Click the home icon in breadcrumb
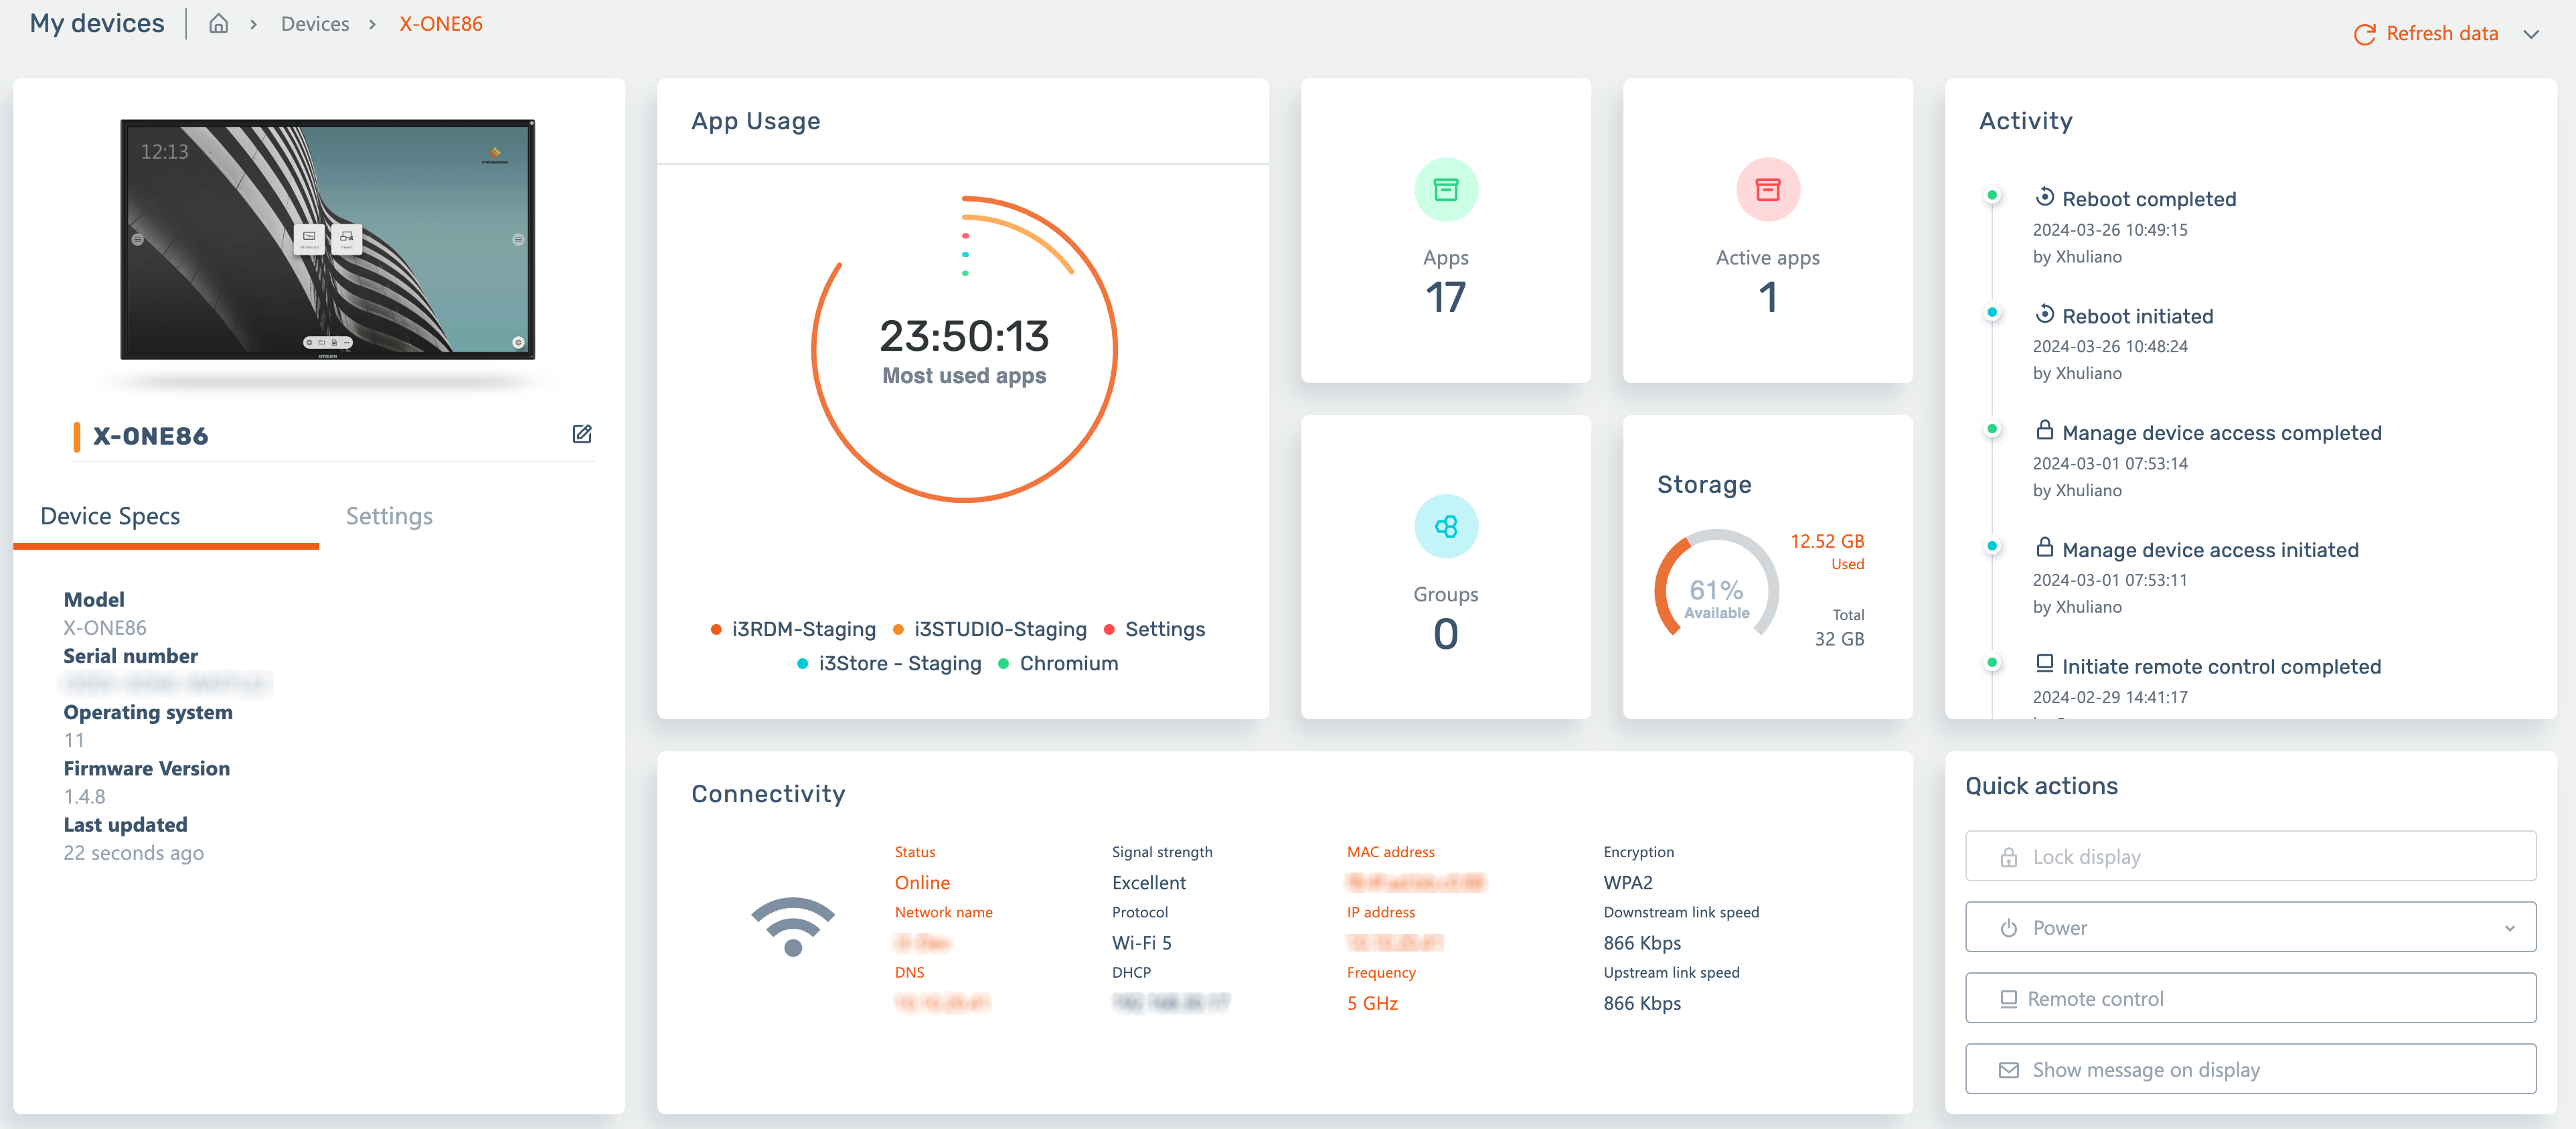 (x=218, y=24)
